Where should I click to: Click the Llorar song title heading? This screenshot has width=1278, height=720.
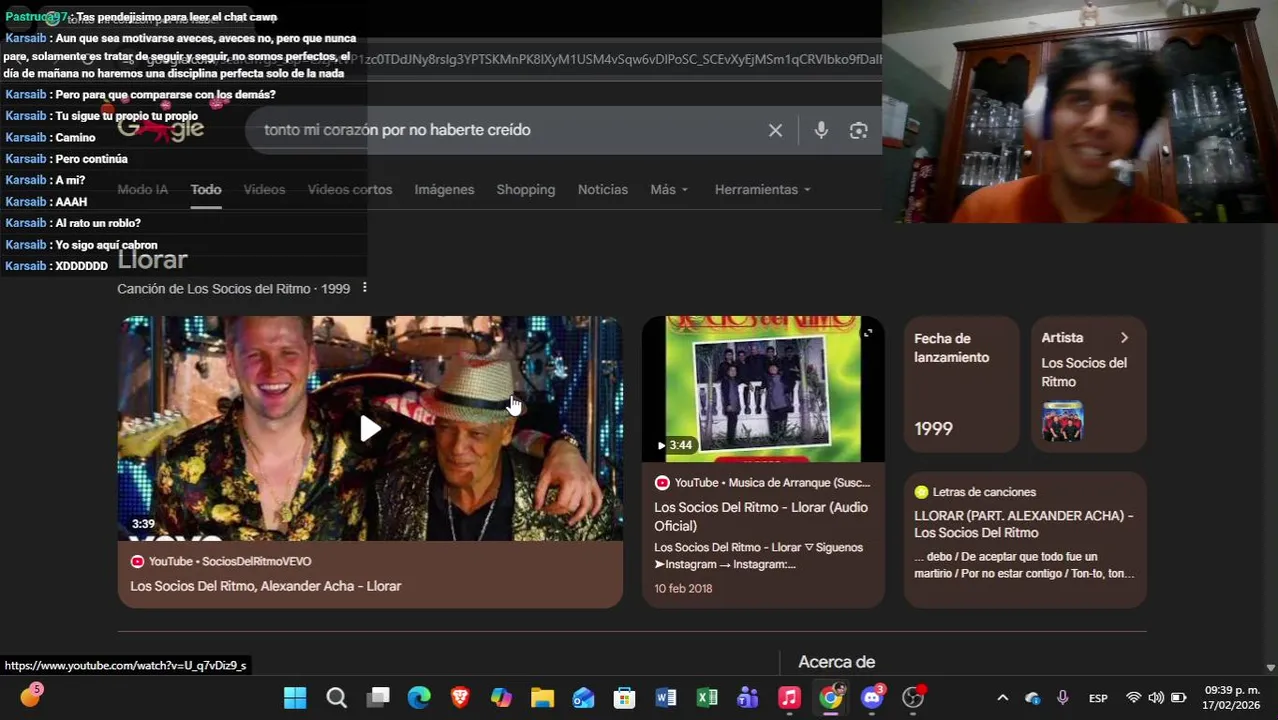pyautogui.click(x=152, y=260)
